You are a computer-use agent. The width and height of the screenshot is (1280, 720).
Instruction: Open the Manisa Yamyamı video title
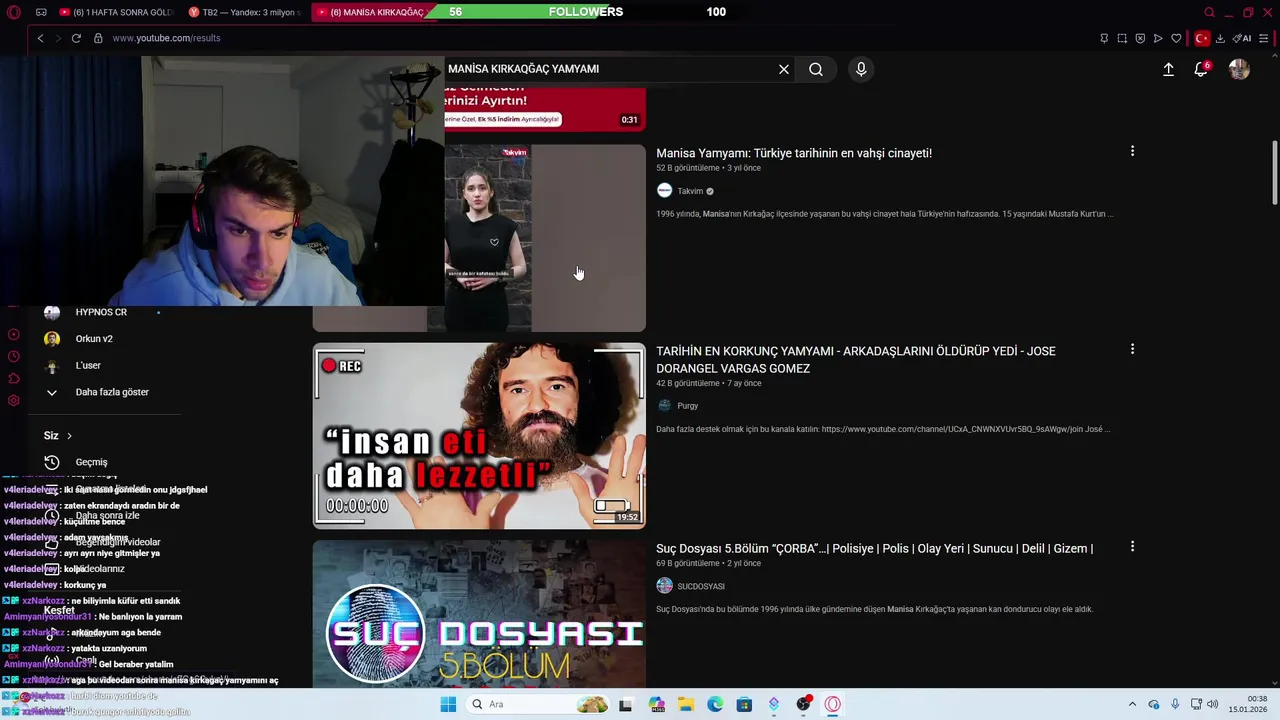point(794,153)
